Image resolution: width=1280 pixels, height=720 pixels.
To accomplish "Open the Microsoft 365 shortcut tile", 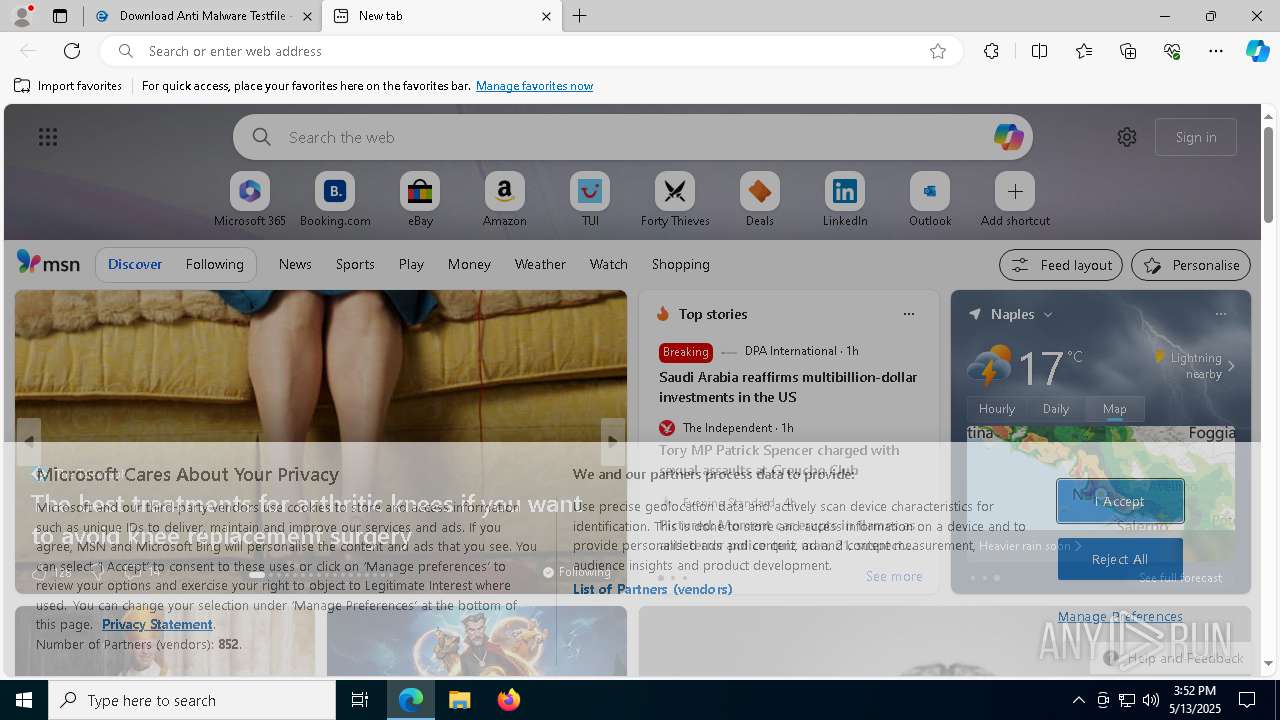I will point(250,200).
